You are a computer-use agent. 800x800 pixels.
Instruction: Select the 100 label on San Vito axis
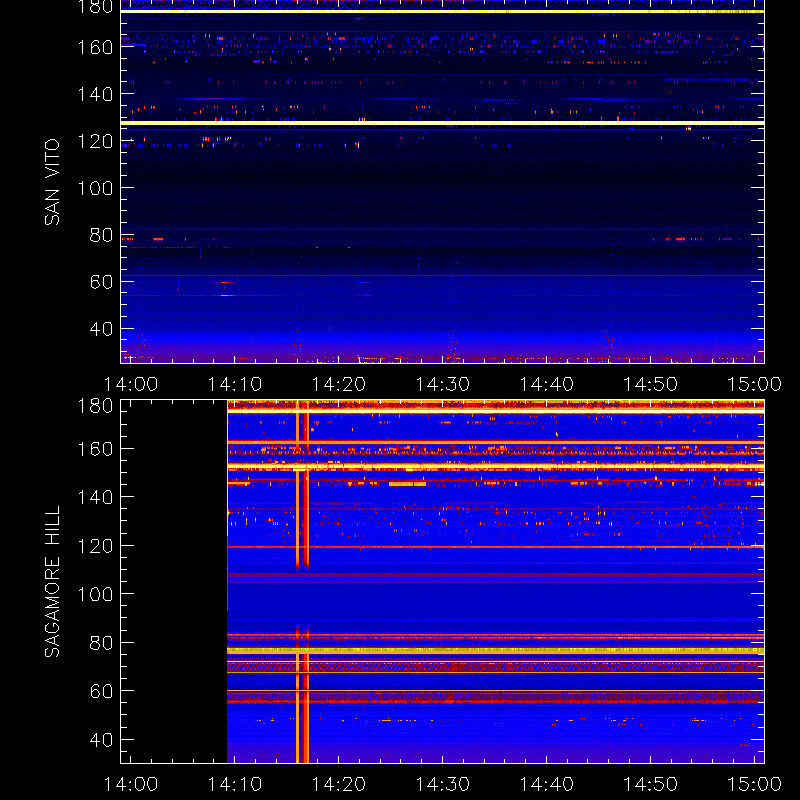click(95, 188)
